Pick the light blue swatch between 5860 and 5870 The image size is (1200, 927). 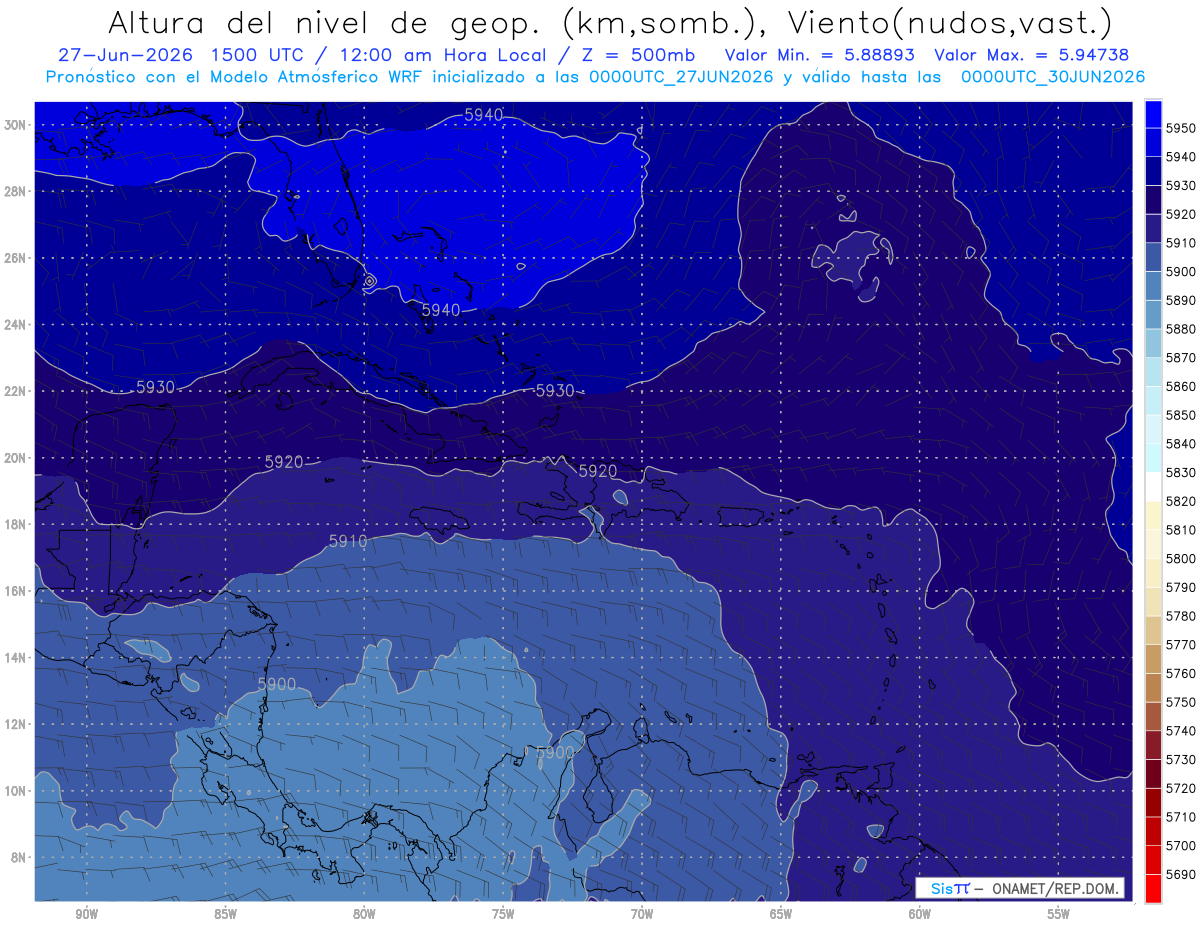tap(1153, 372)
